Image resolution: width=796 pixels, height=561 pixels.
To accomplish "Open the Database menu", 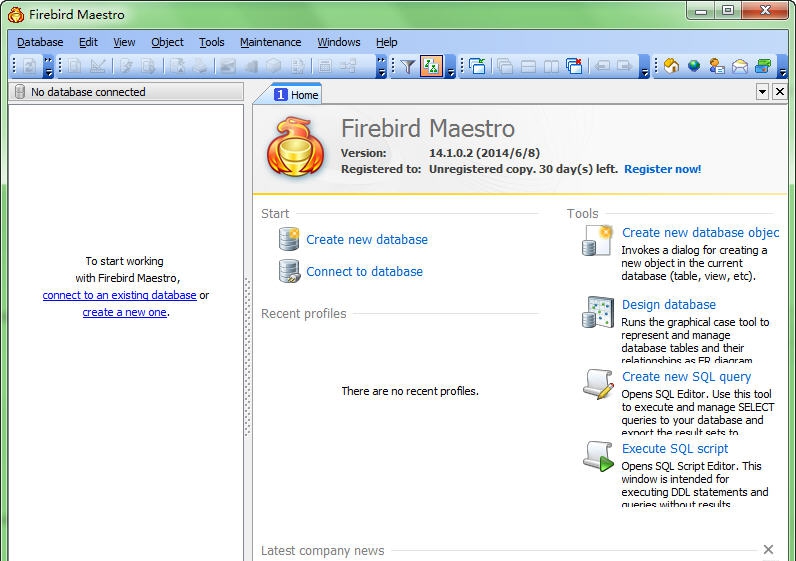I will (x=40, y=42).
